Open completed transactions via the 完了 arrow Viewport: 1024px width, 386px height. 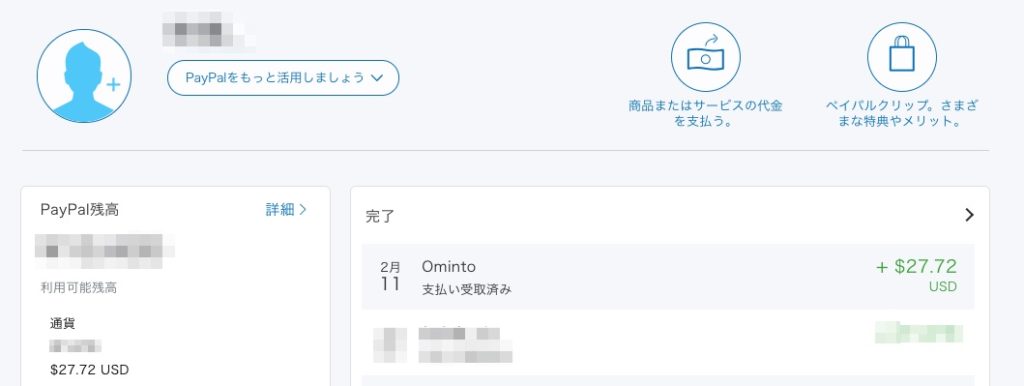[x=969, y=215]
